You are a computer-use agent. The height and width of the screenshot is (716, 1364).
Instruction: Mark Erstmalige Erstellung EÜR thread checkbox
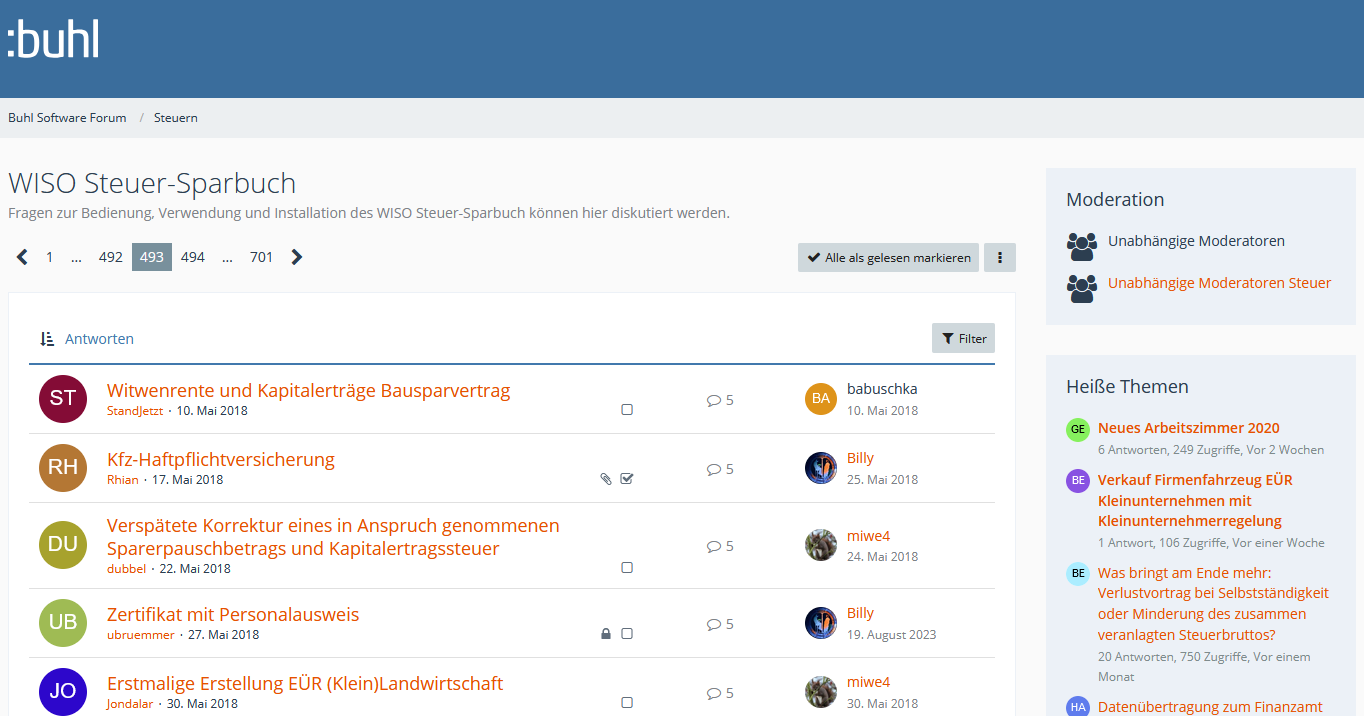(x=627, y=703)
